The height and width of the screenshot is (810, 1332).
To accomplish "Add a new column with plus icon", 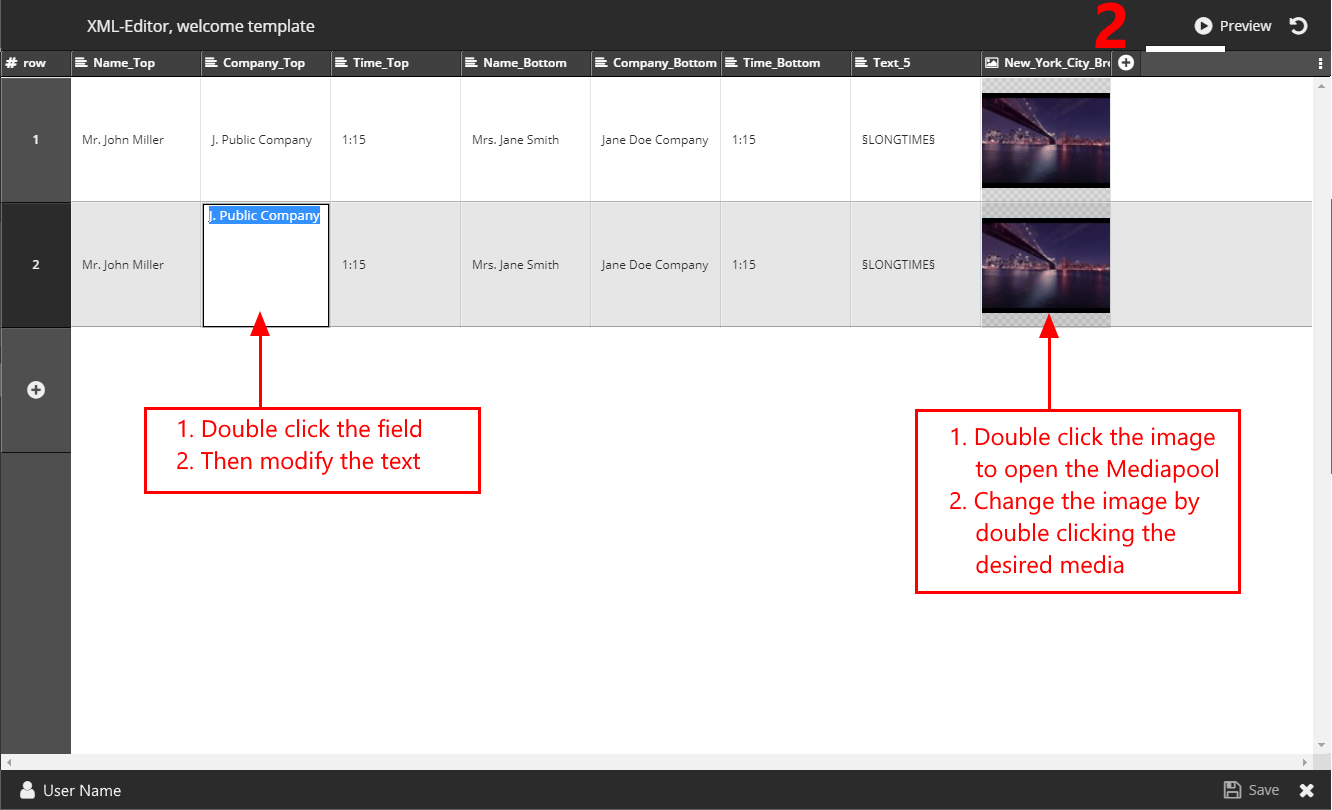I will [x=1126, y=63].
